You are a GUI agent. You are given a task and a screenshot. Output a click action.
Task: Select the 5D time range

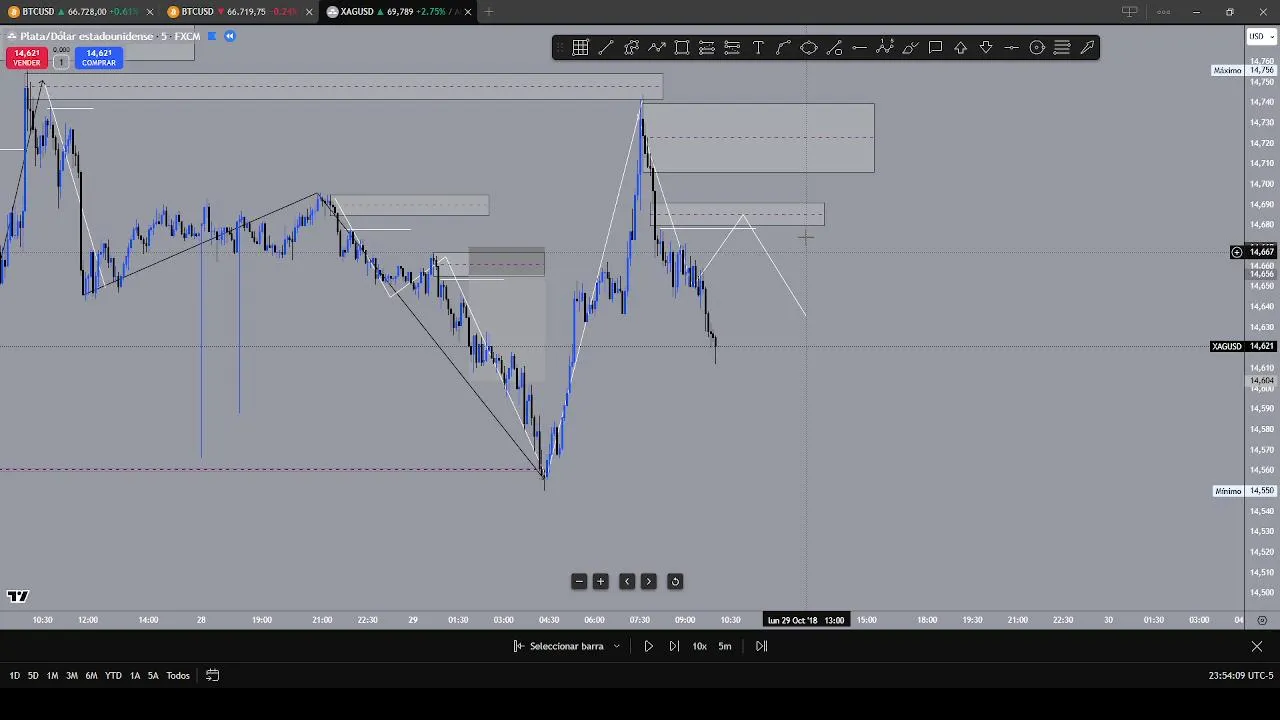[x=33, y=676]
